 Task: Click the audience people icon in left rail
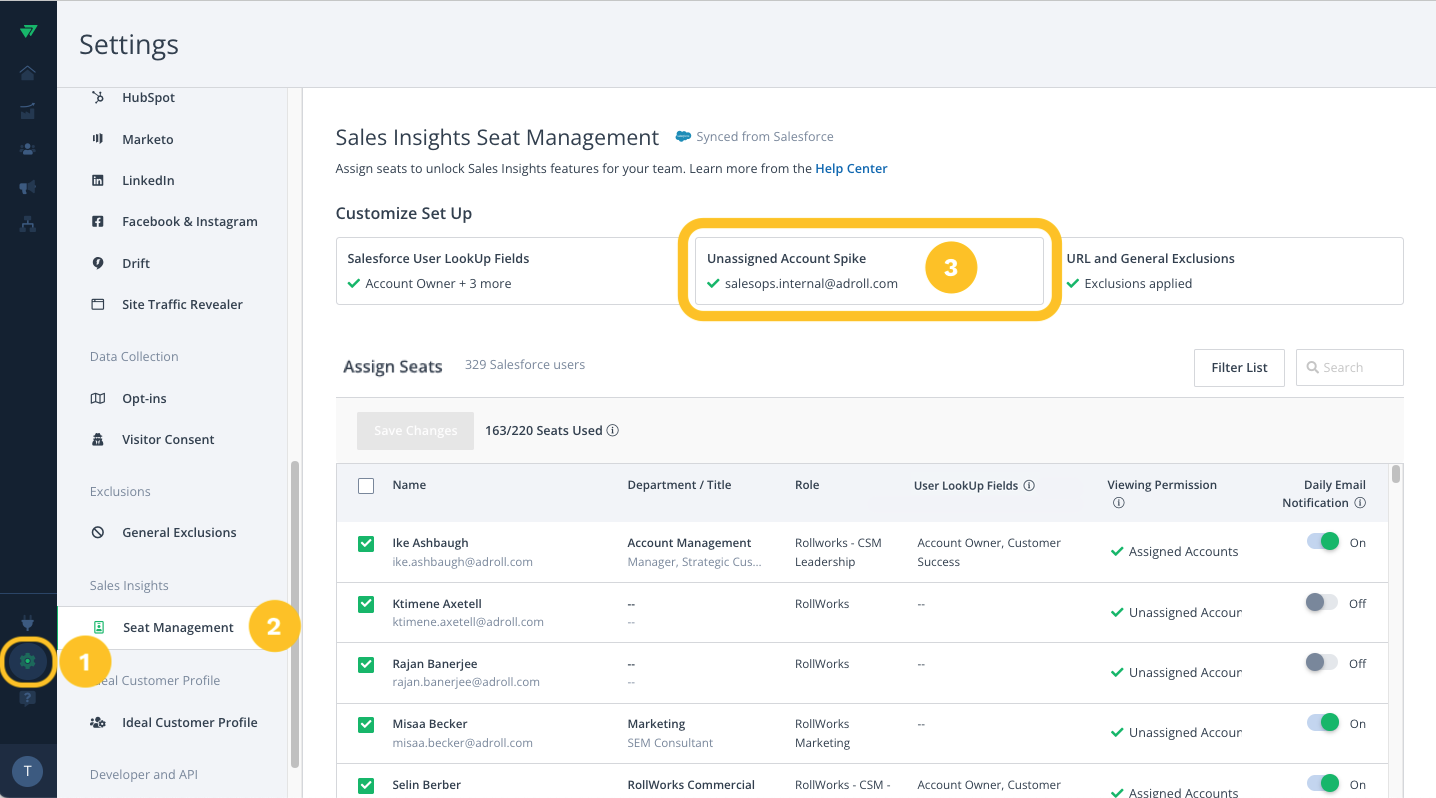(28, 149)
